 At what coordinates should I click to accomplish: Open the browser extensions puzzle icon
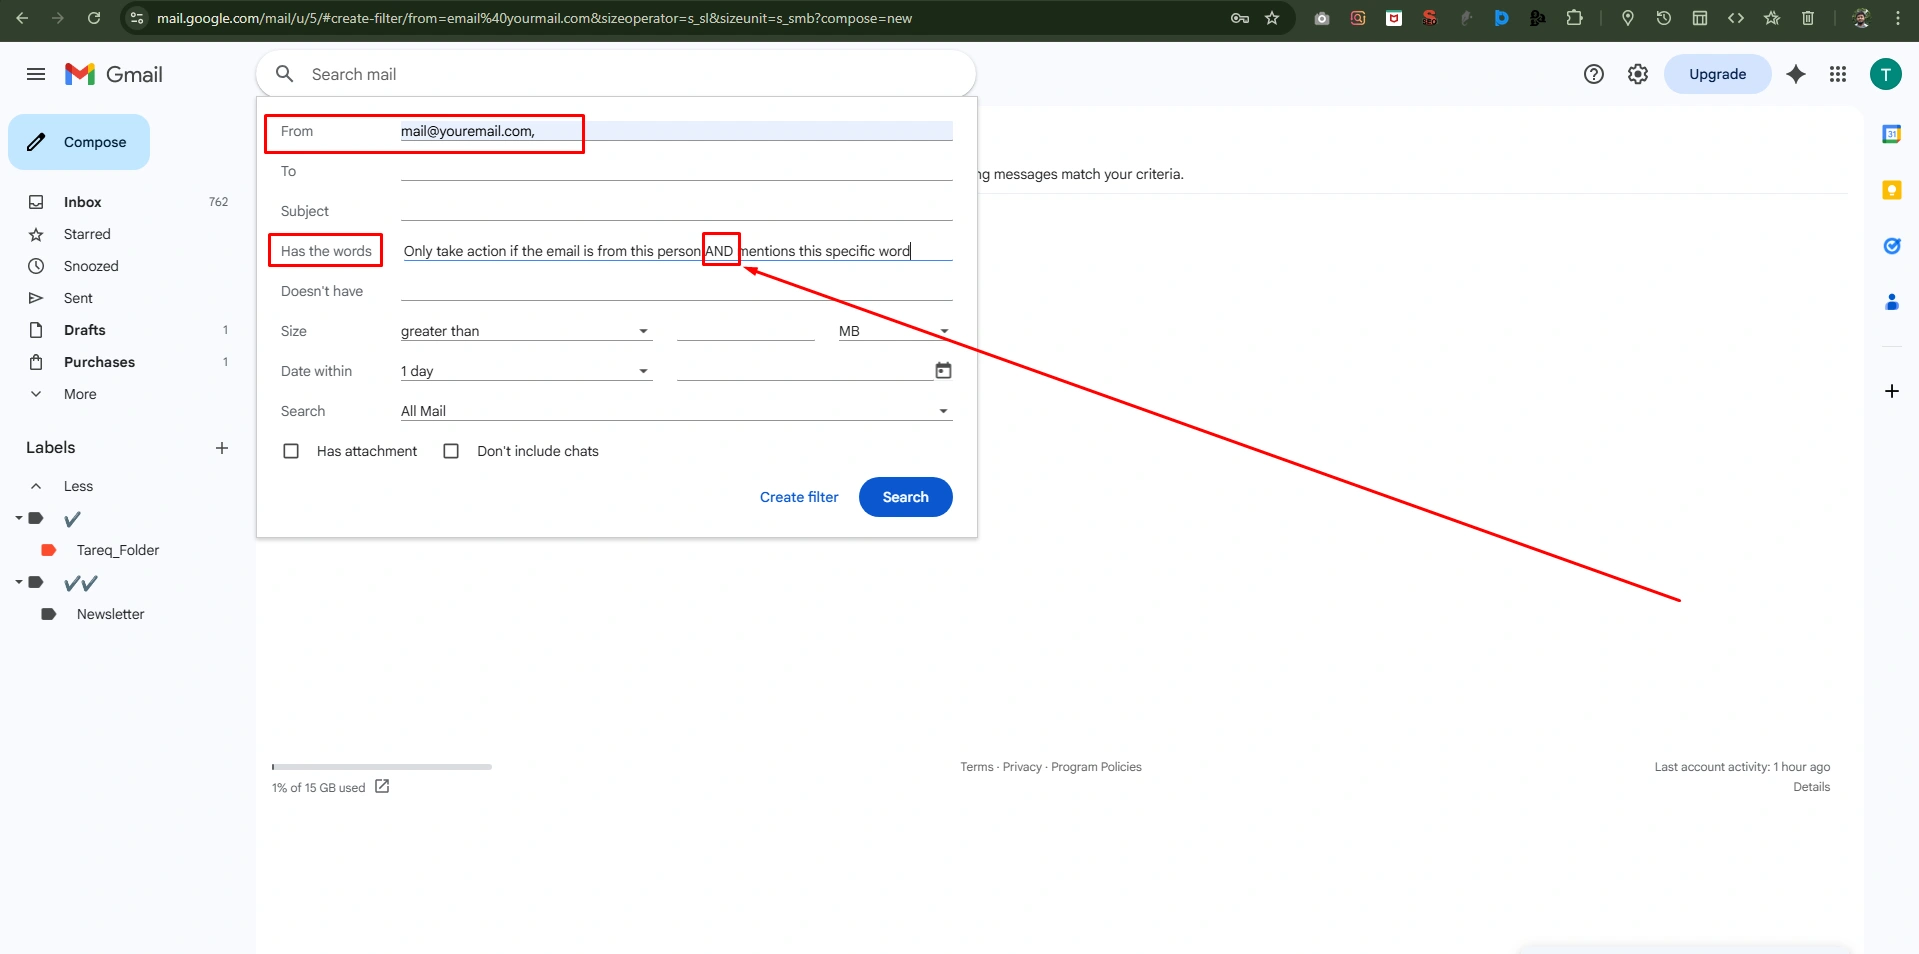(x=1574, y=18)
